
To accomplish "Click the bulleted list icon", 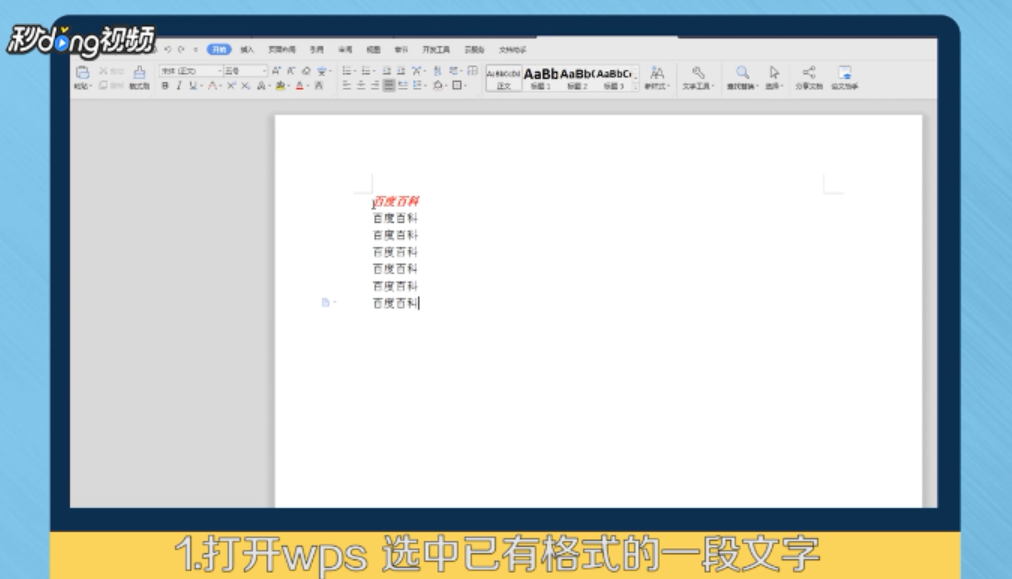I will [347, 71].
